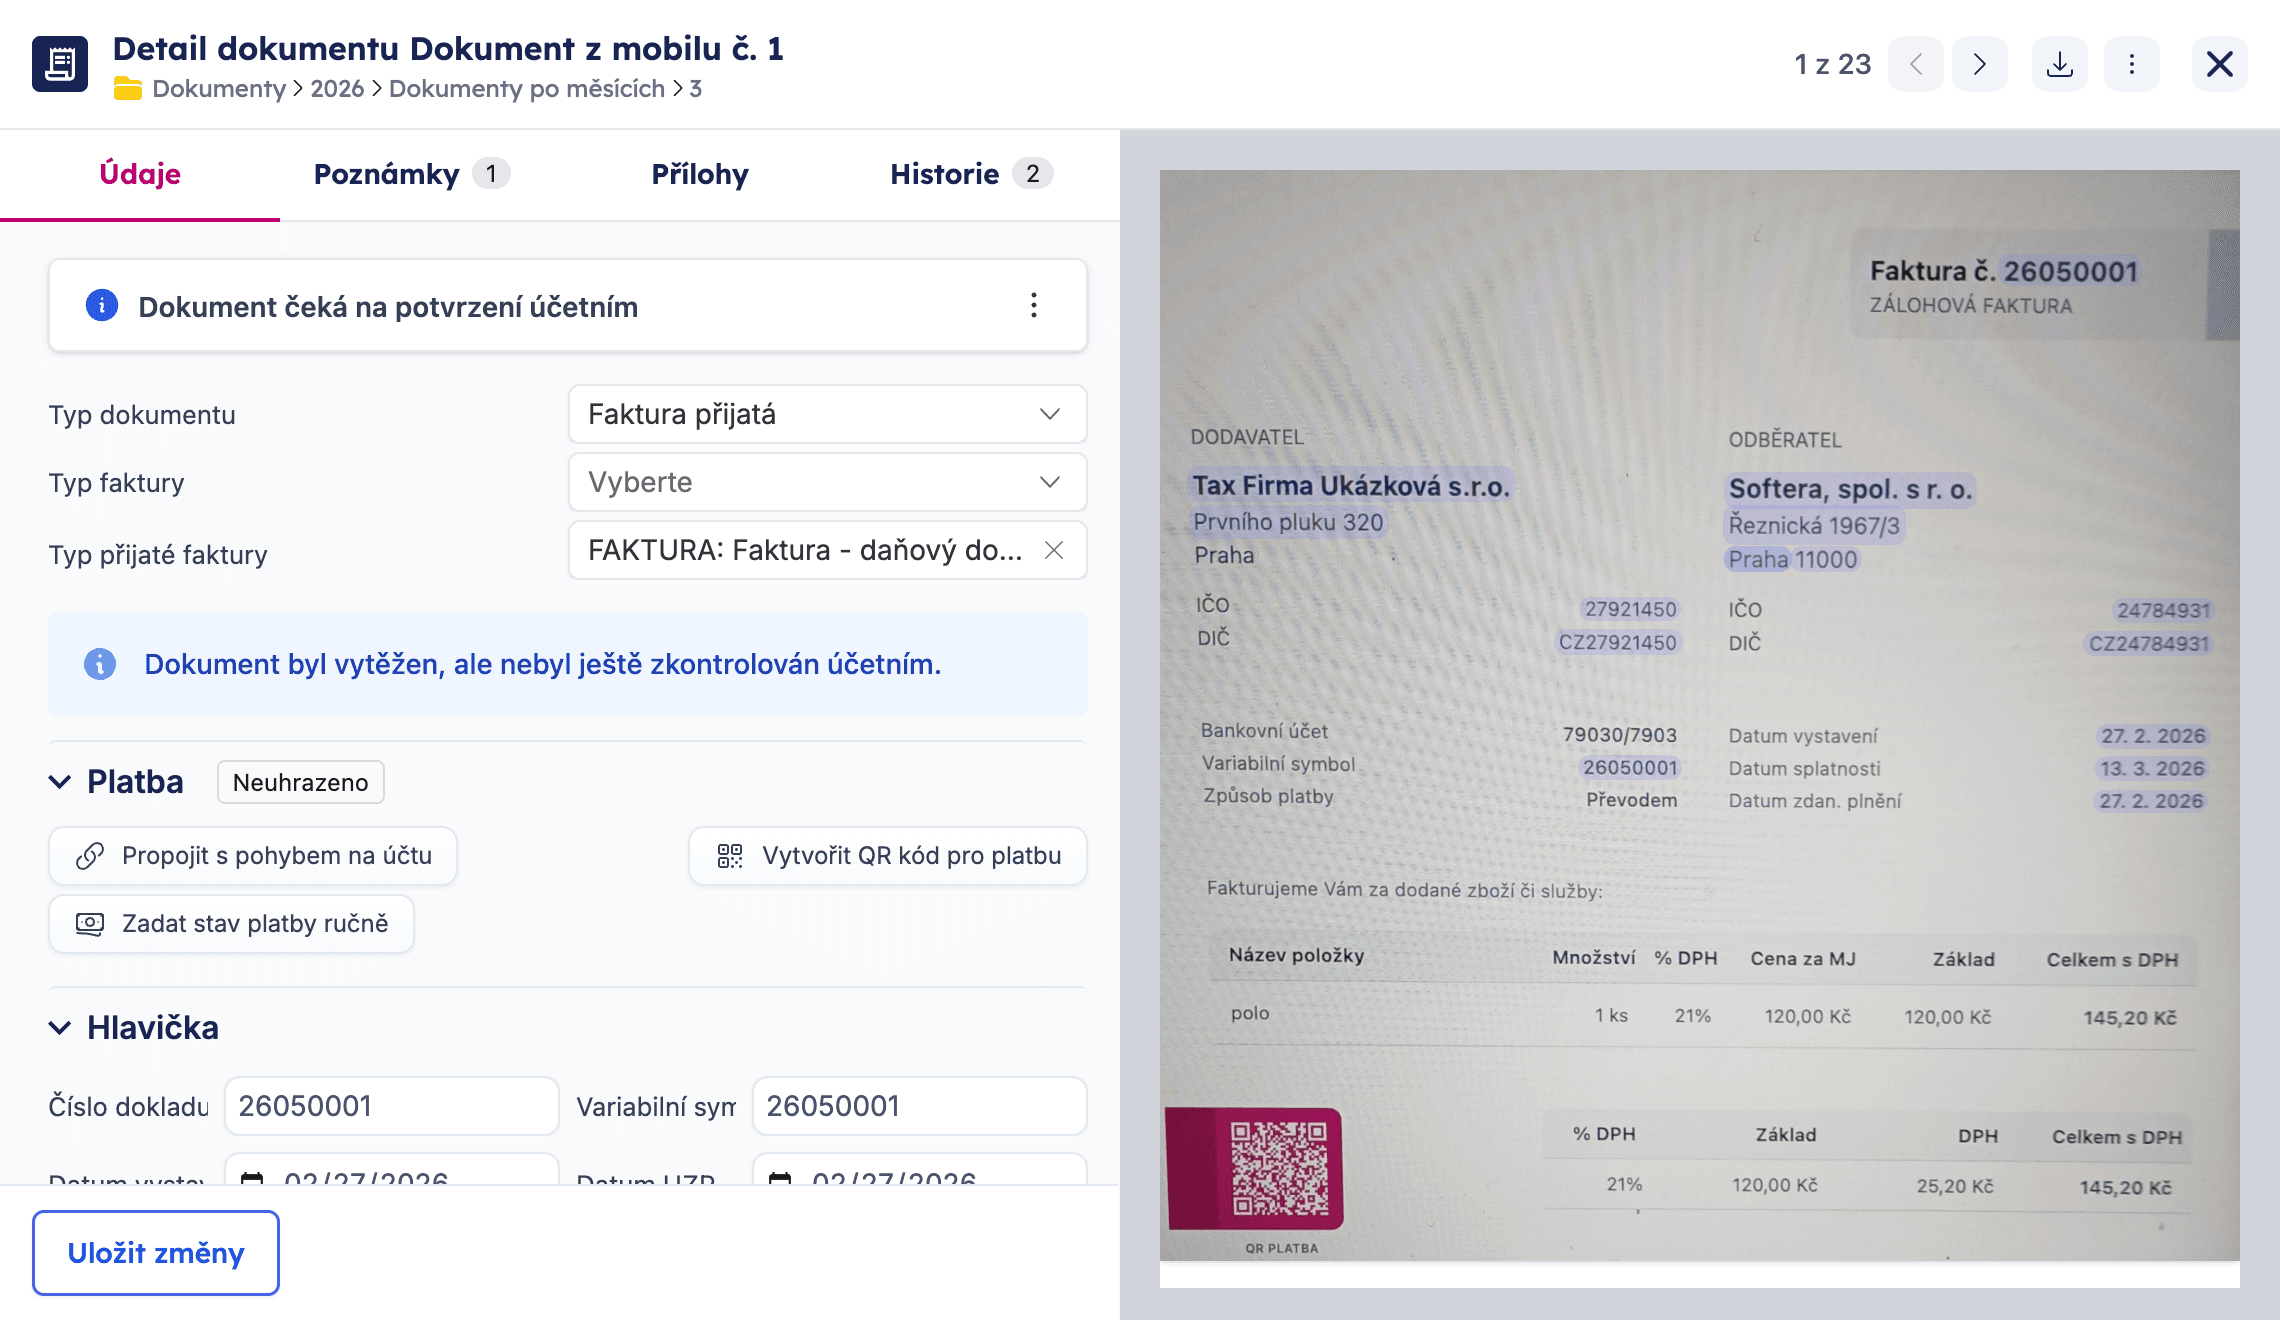Open the three-dot menu in status banner
Screen dimensions: 2280x1320
click(1033, 306)
